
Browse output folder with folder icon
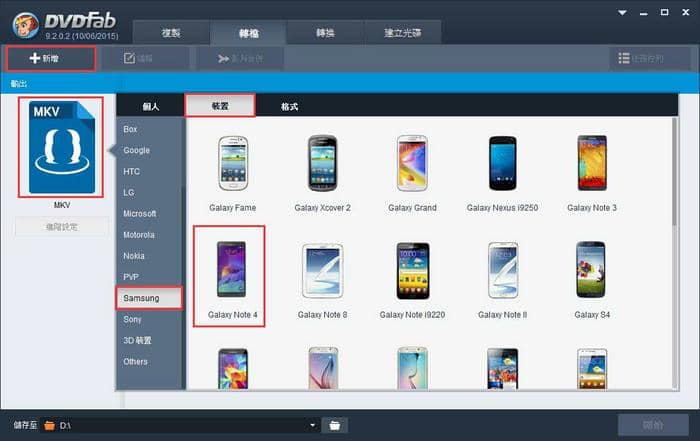[334, 425]
